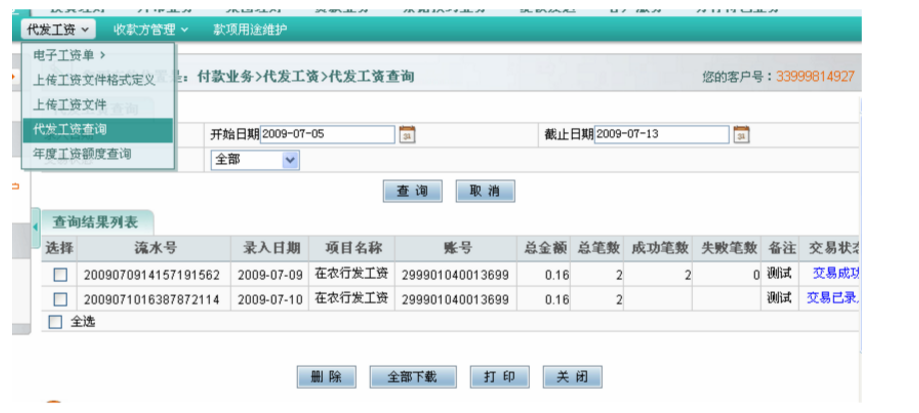Screen dimensions: 919x413
Task: Tick checkbox for record 2009070914157191562
Action: coord(60,274)
